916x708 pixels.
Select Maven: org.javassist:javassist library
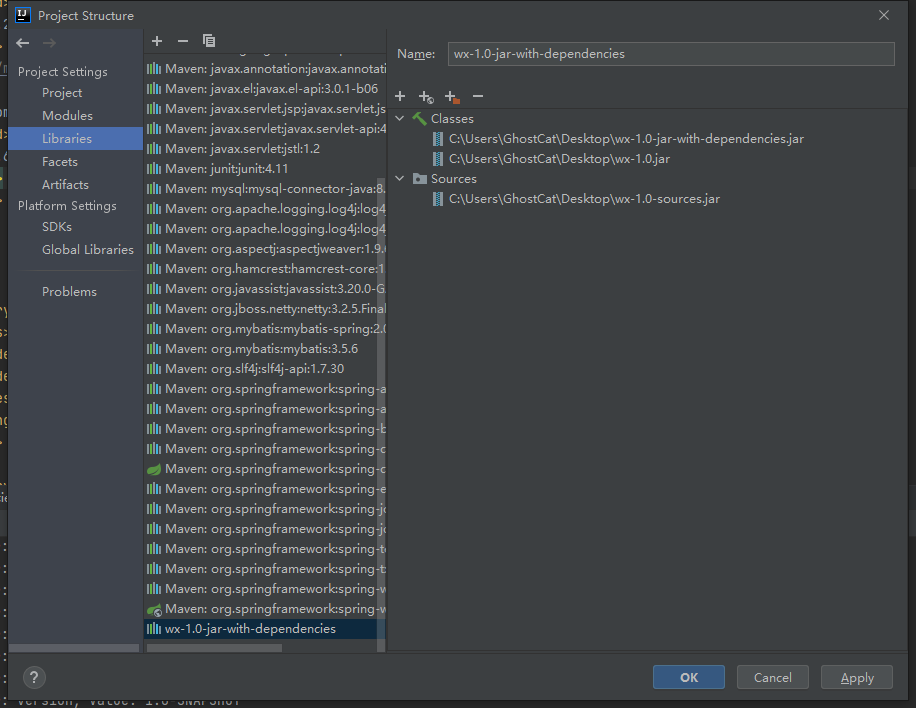pyautogui.click(x=265, y=289)
